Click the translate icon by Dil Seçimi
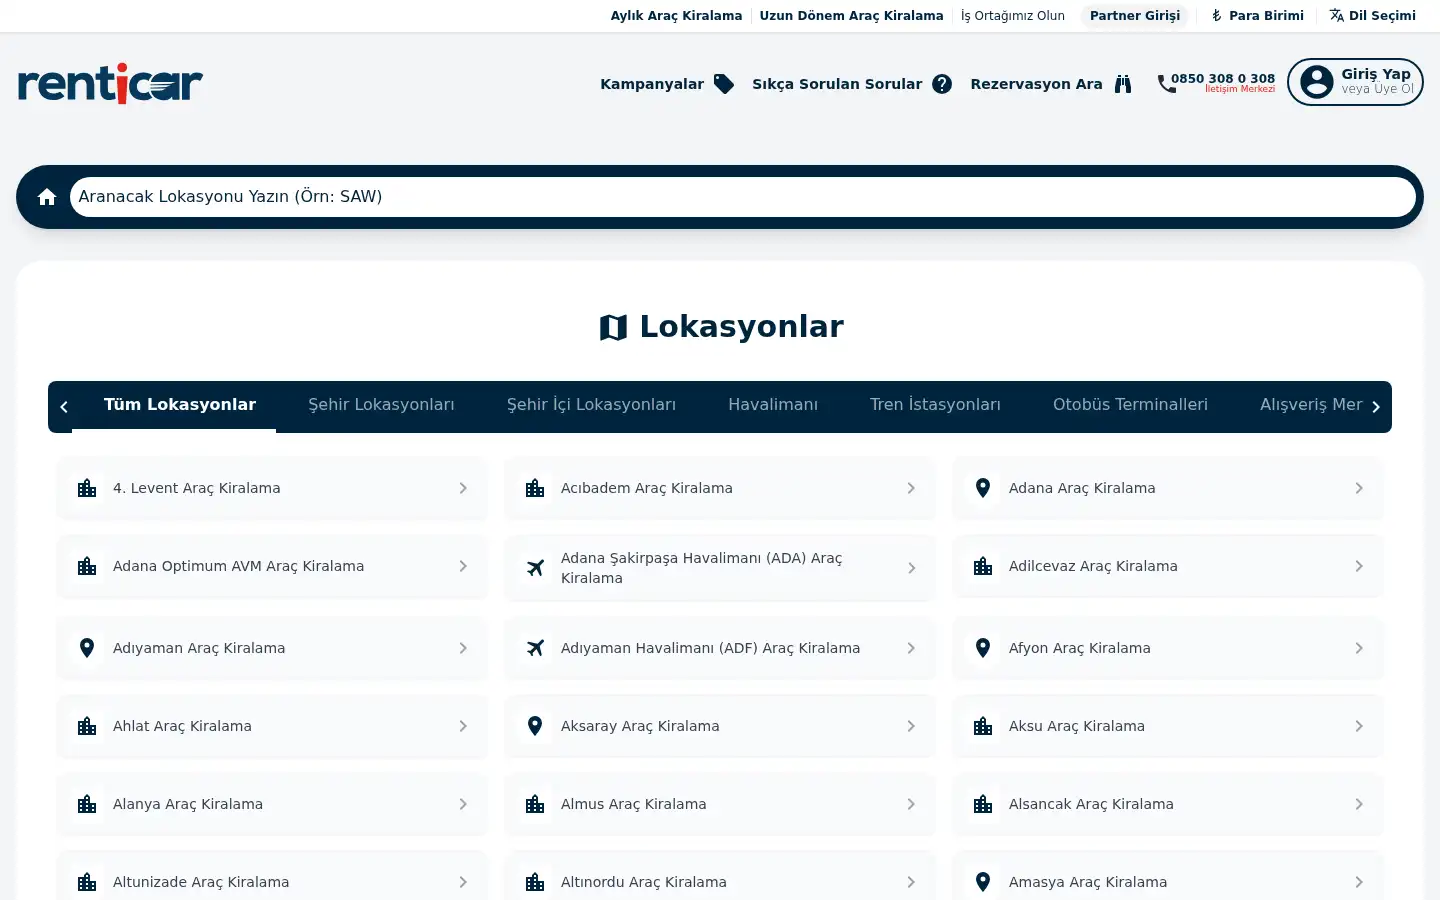This screenshot has width=1440, height=900. (x=1337, y=16)
